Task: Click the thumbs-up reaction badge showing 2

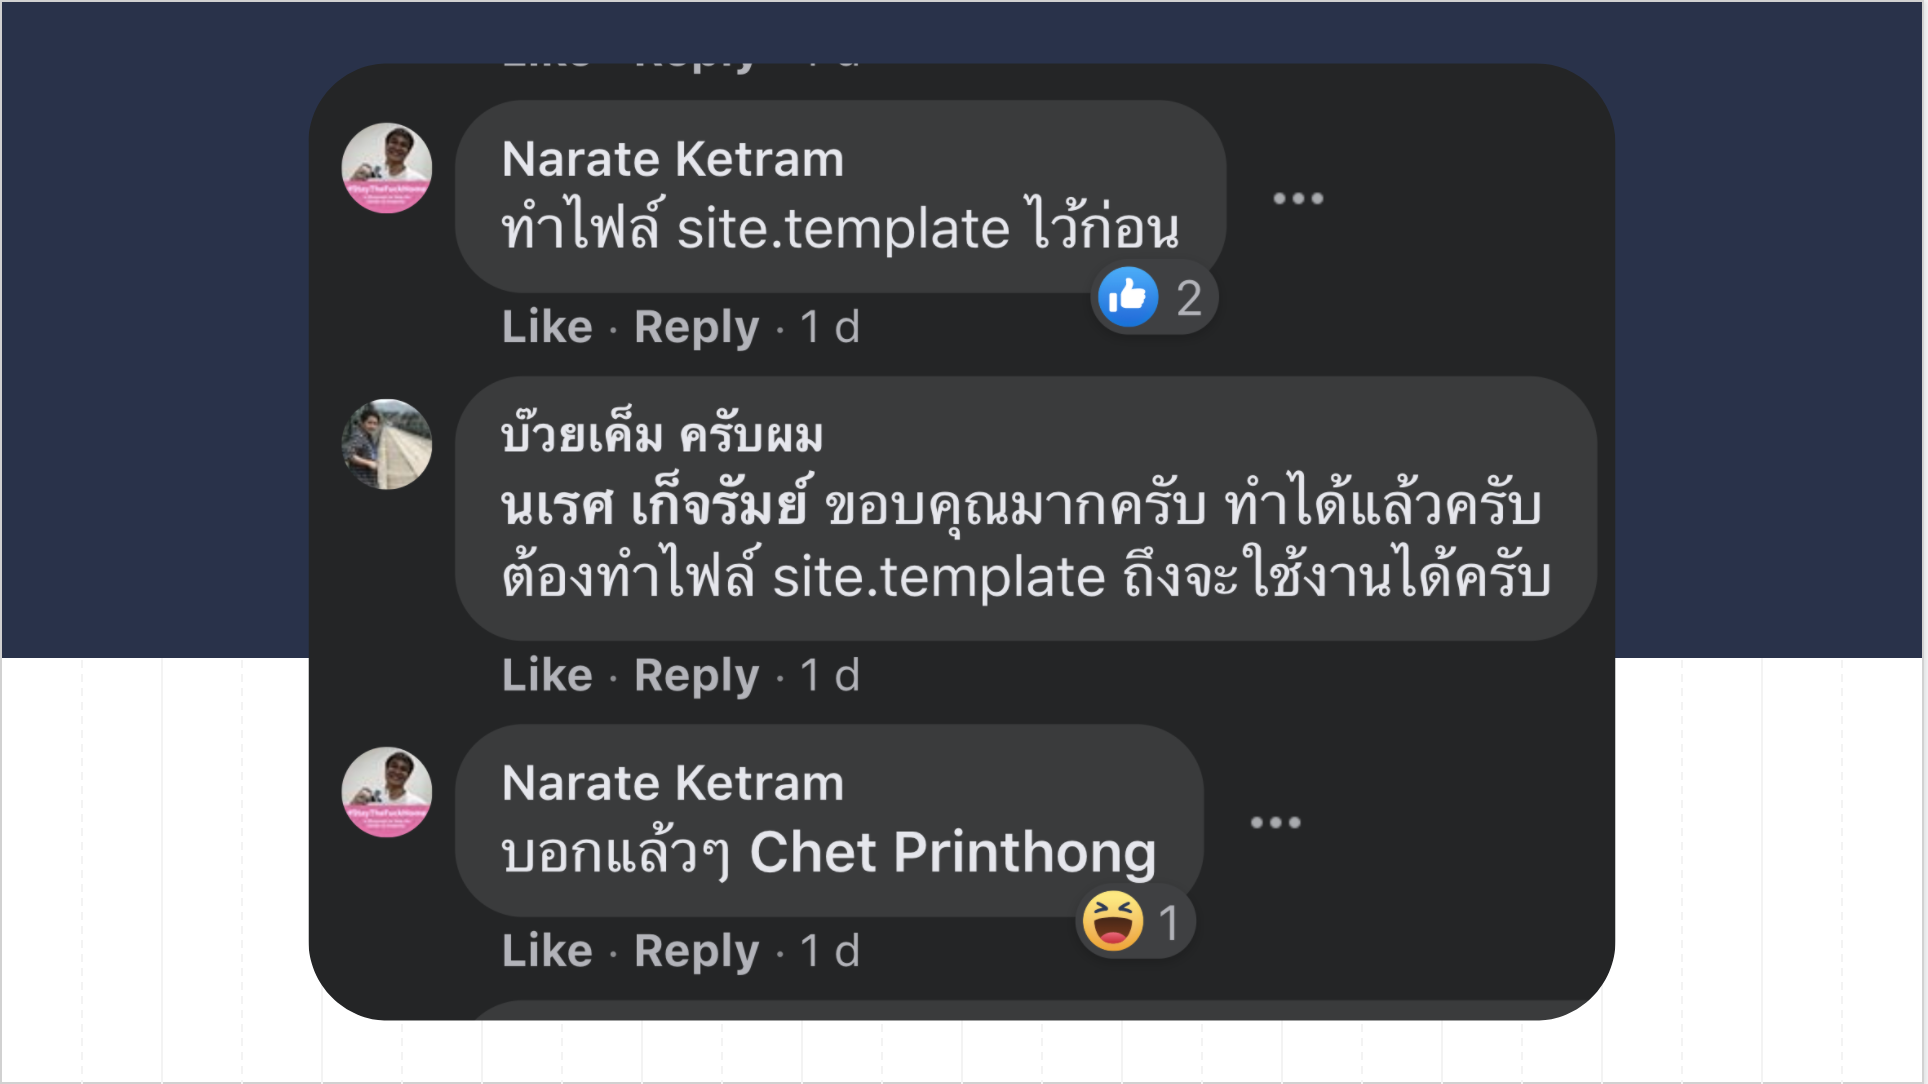Action: (1153, 297)
